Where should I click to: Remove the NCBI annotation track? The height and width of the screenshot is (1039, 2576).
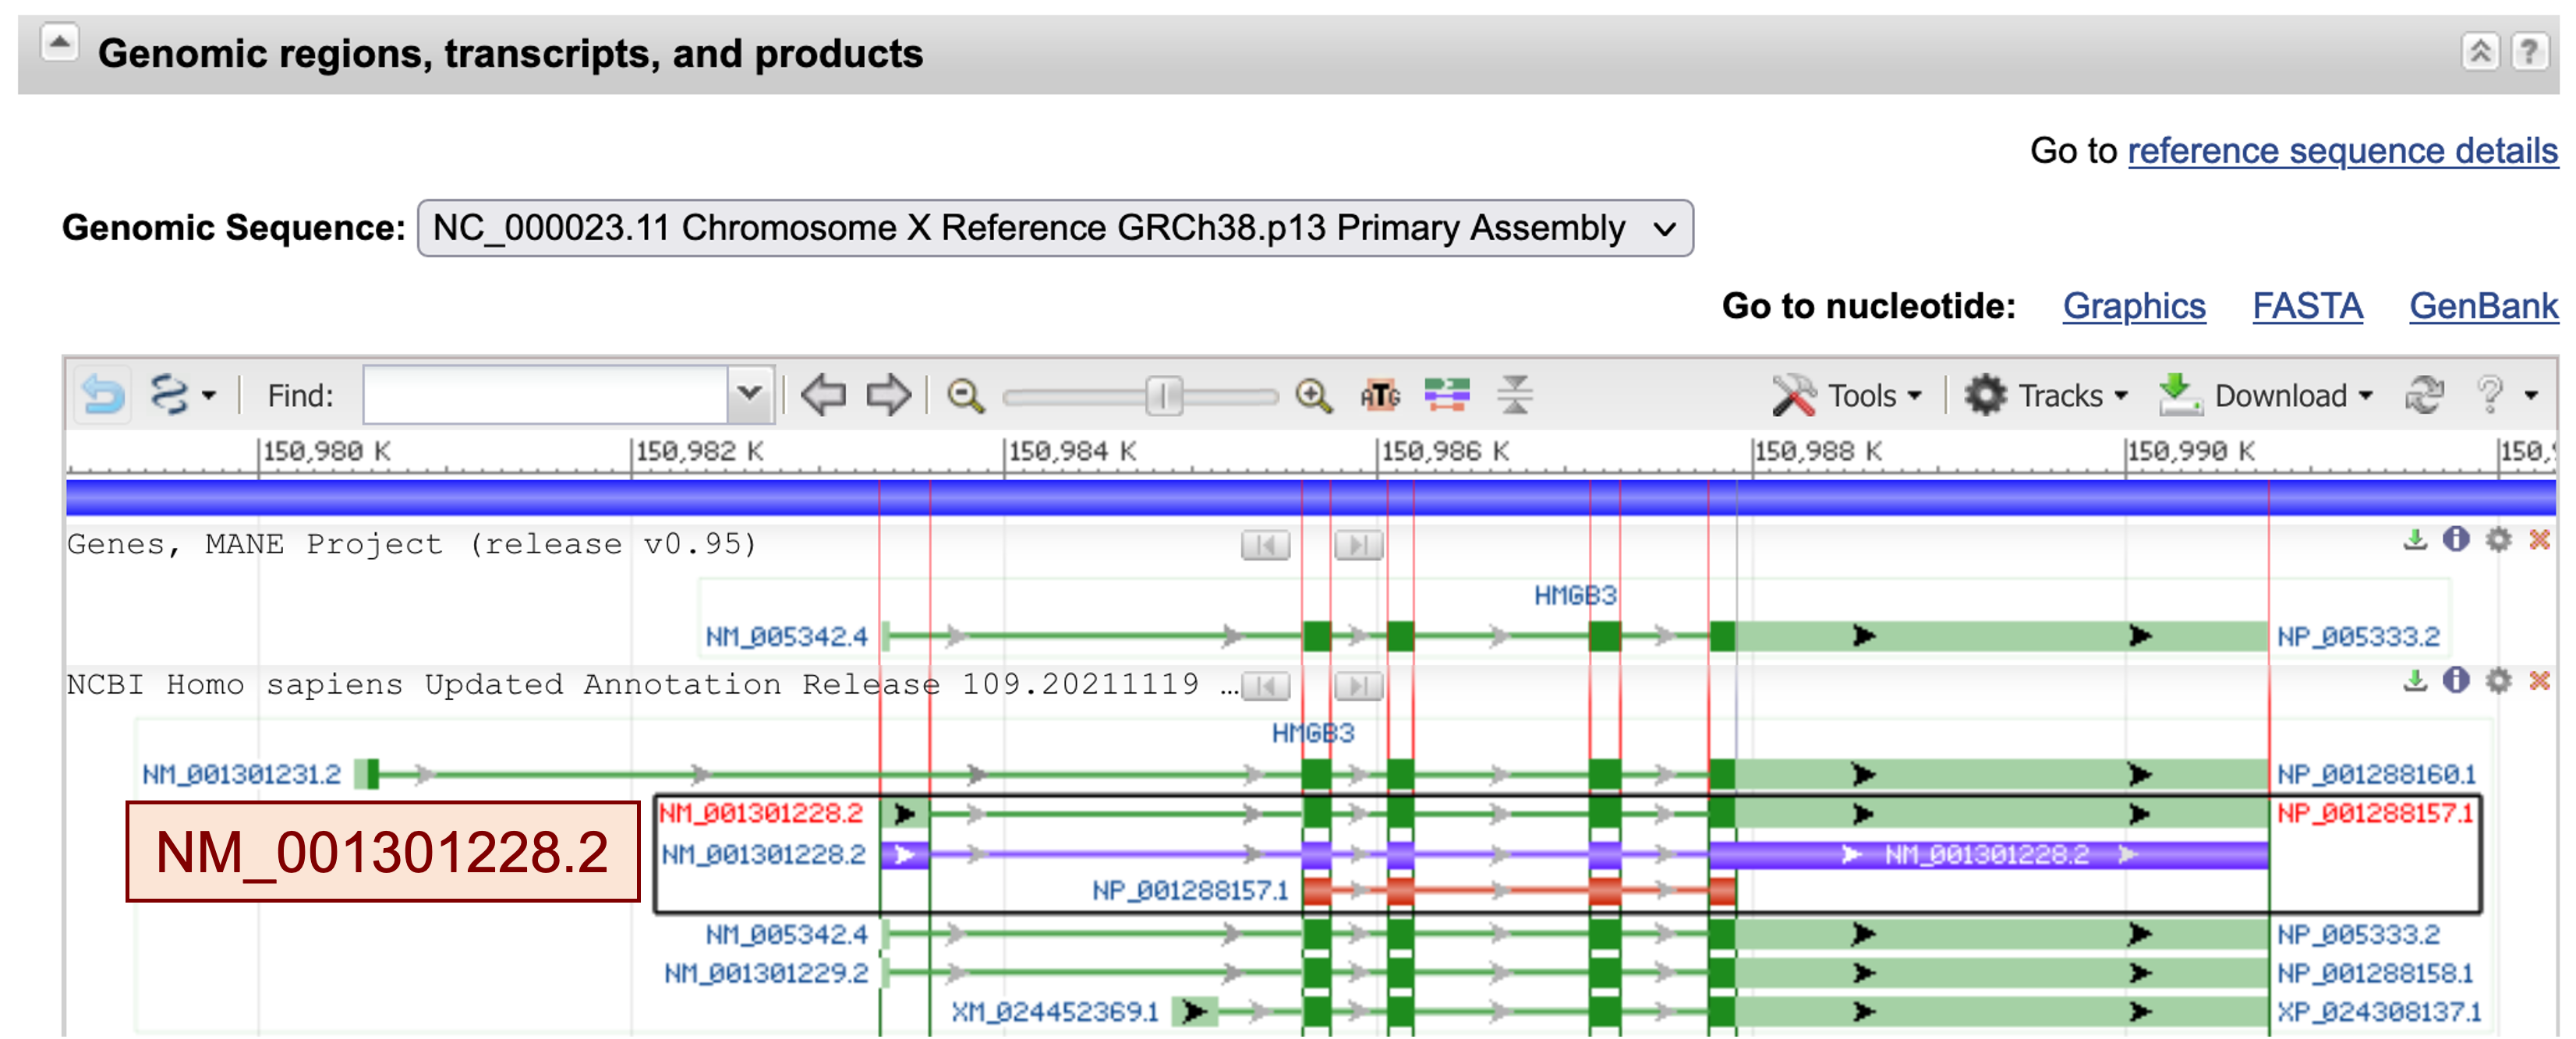(x=2539, y=681)
